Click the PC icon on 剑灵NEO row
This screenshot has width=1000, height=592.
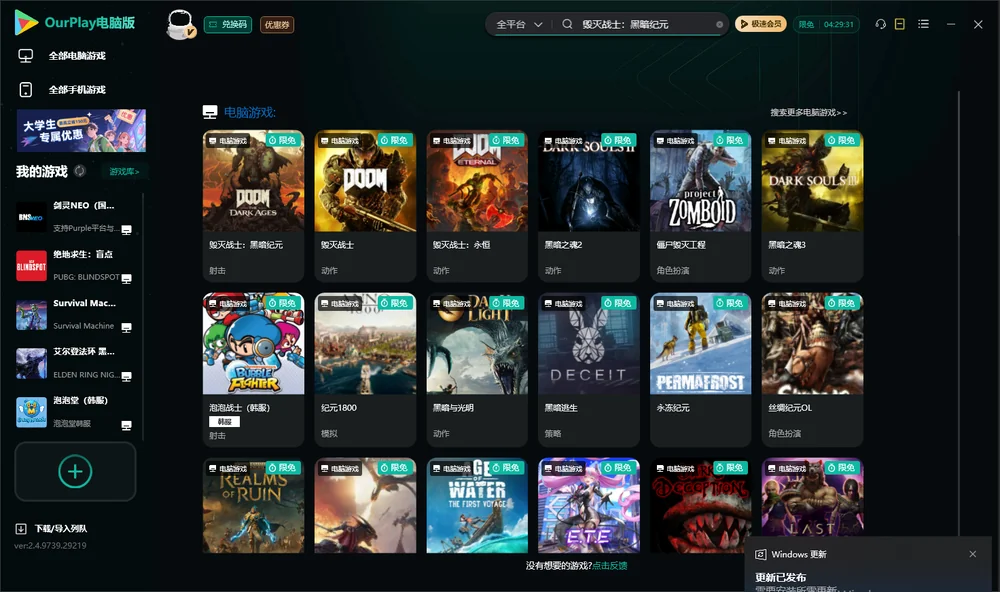[x=126, y=230]
